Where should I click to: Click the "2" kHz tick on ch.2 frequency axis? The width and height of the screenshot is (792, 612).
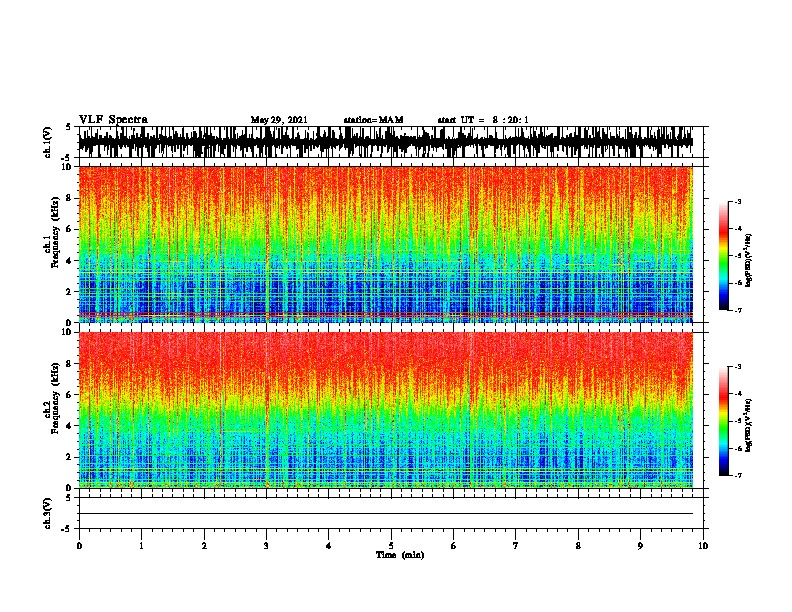coord(70,457)
